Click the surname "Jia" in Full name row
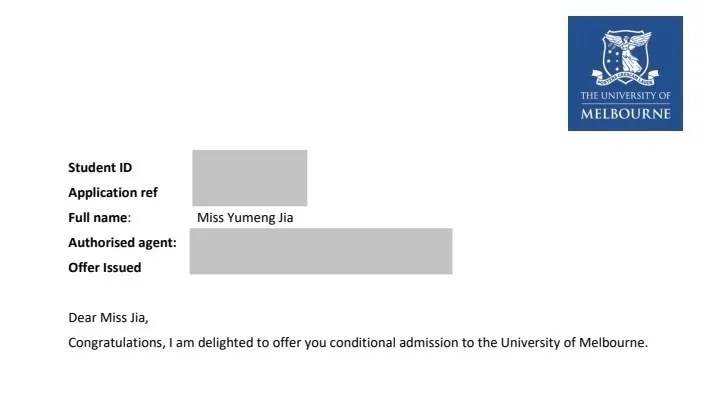The width and height of the screenshot is (720, 400). click(284, 217)
